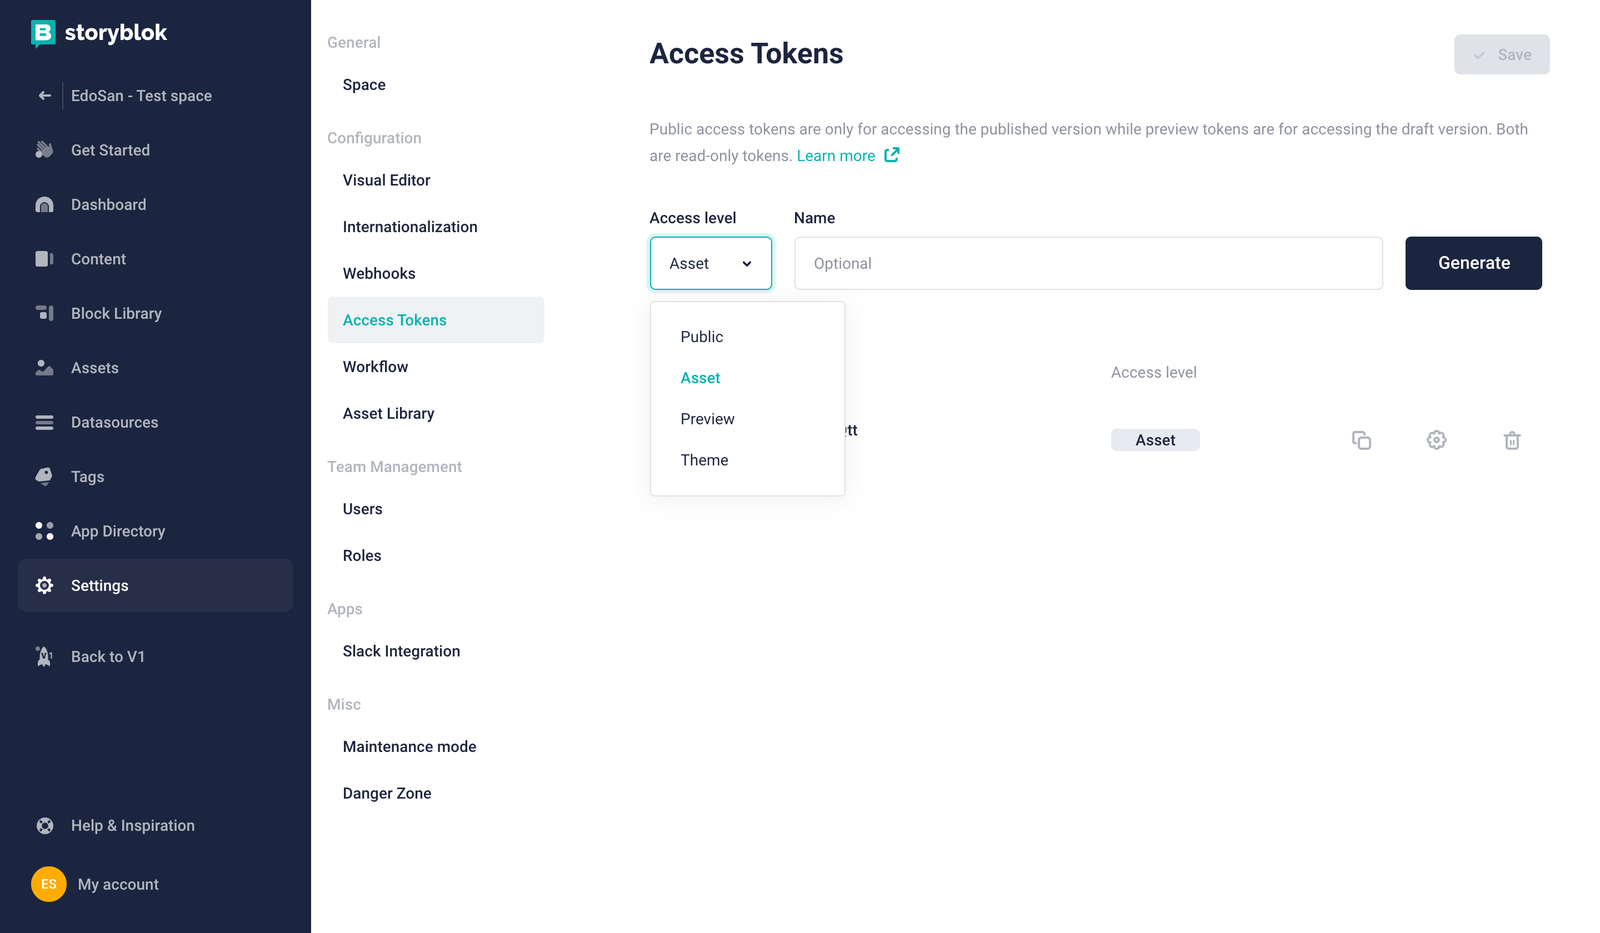Click Back to V1 label
The width and height of the screenshot is (1600, 933).
108,657
